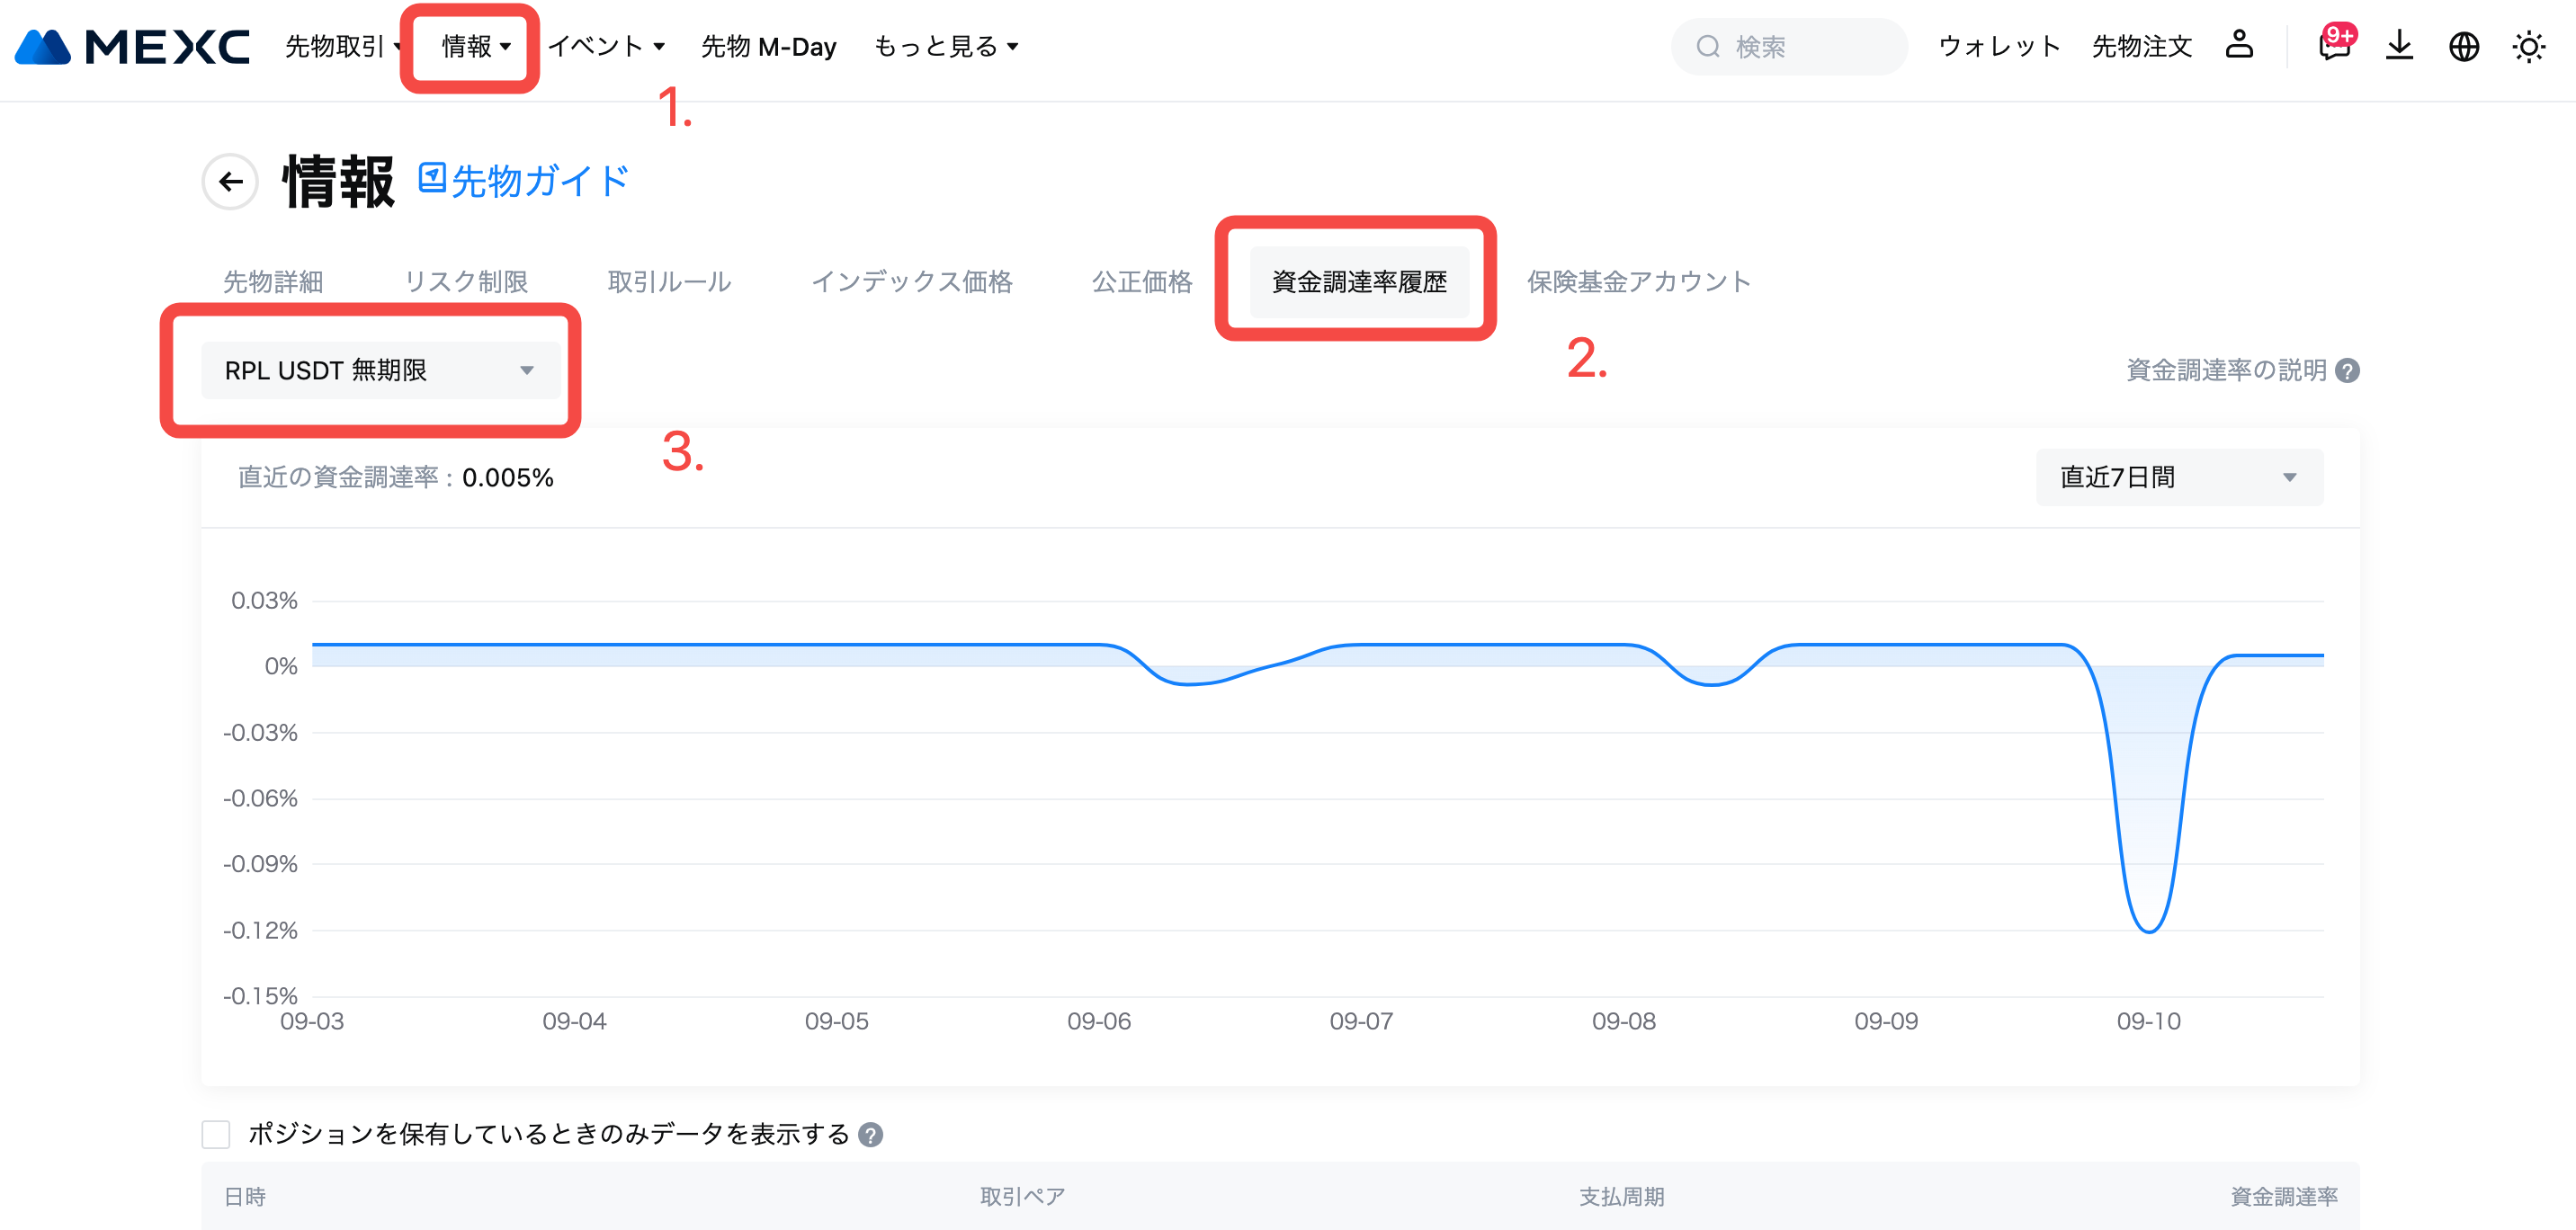Open the 直近7日間 time range dropdown

click(2179, 477)
